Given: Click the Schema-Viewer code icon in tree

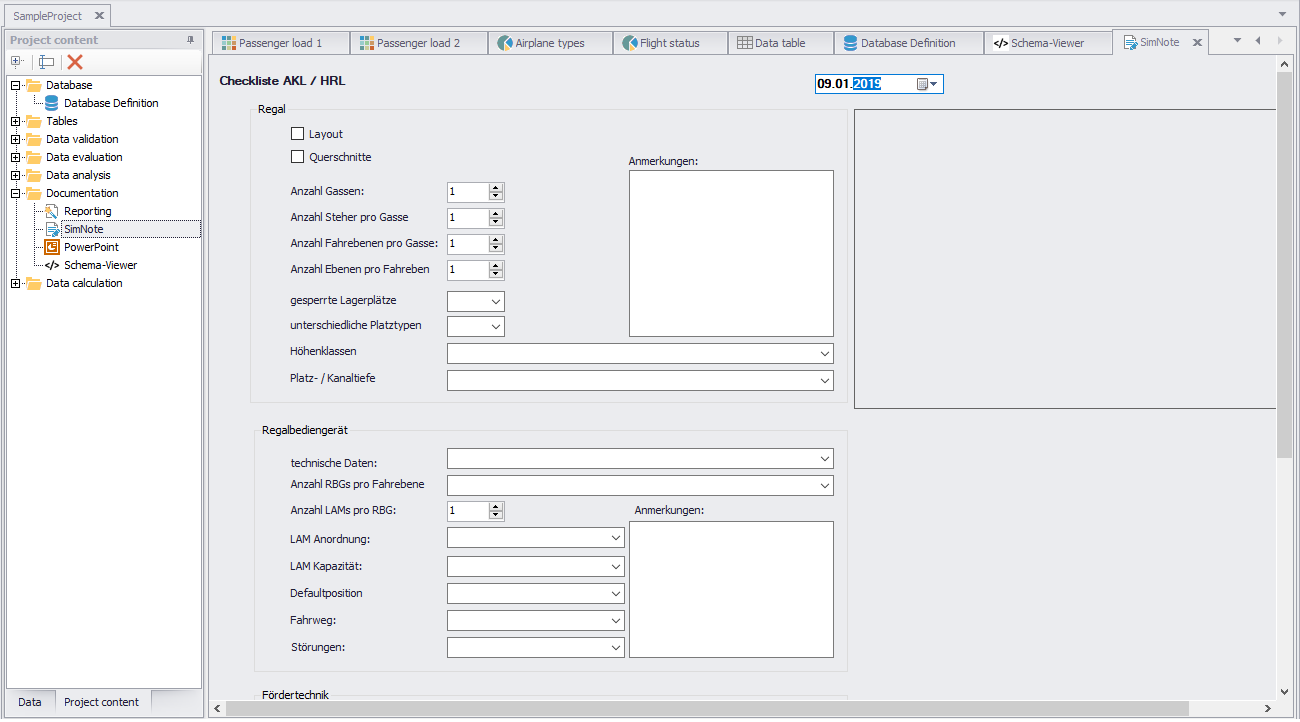Looking at the screenshot, I should pyautogui.click(x=53, y=265).
